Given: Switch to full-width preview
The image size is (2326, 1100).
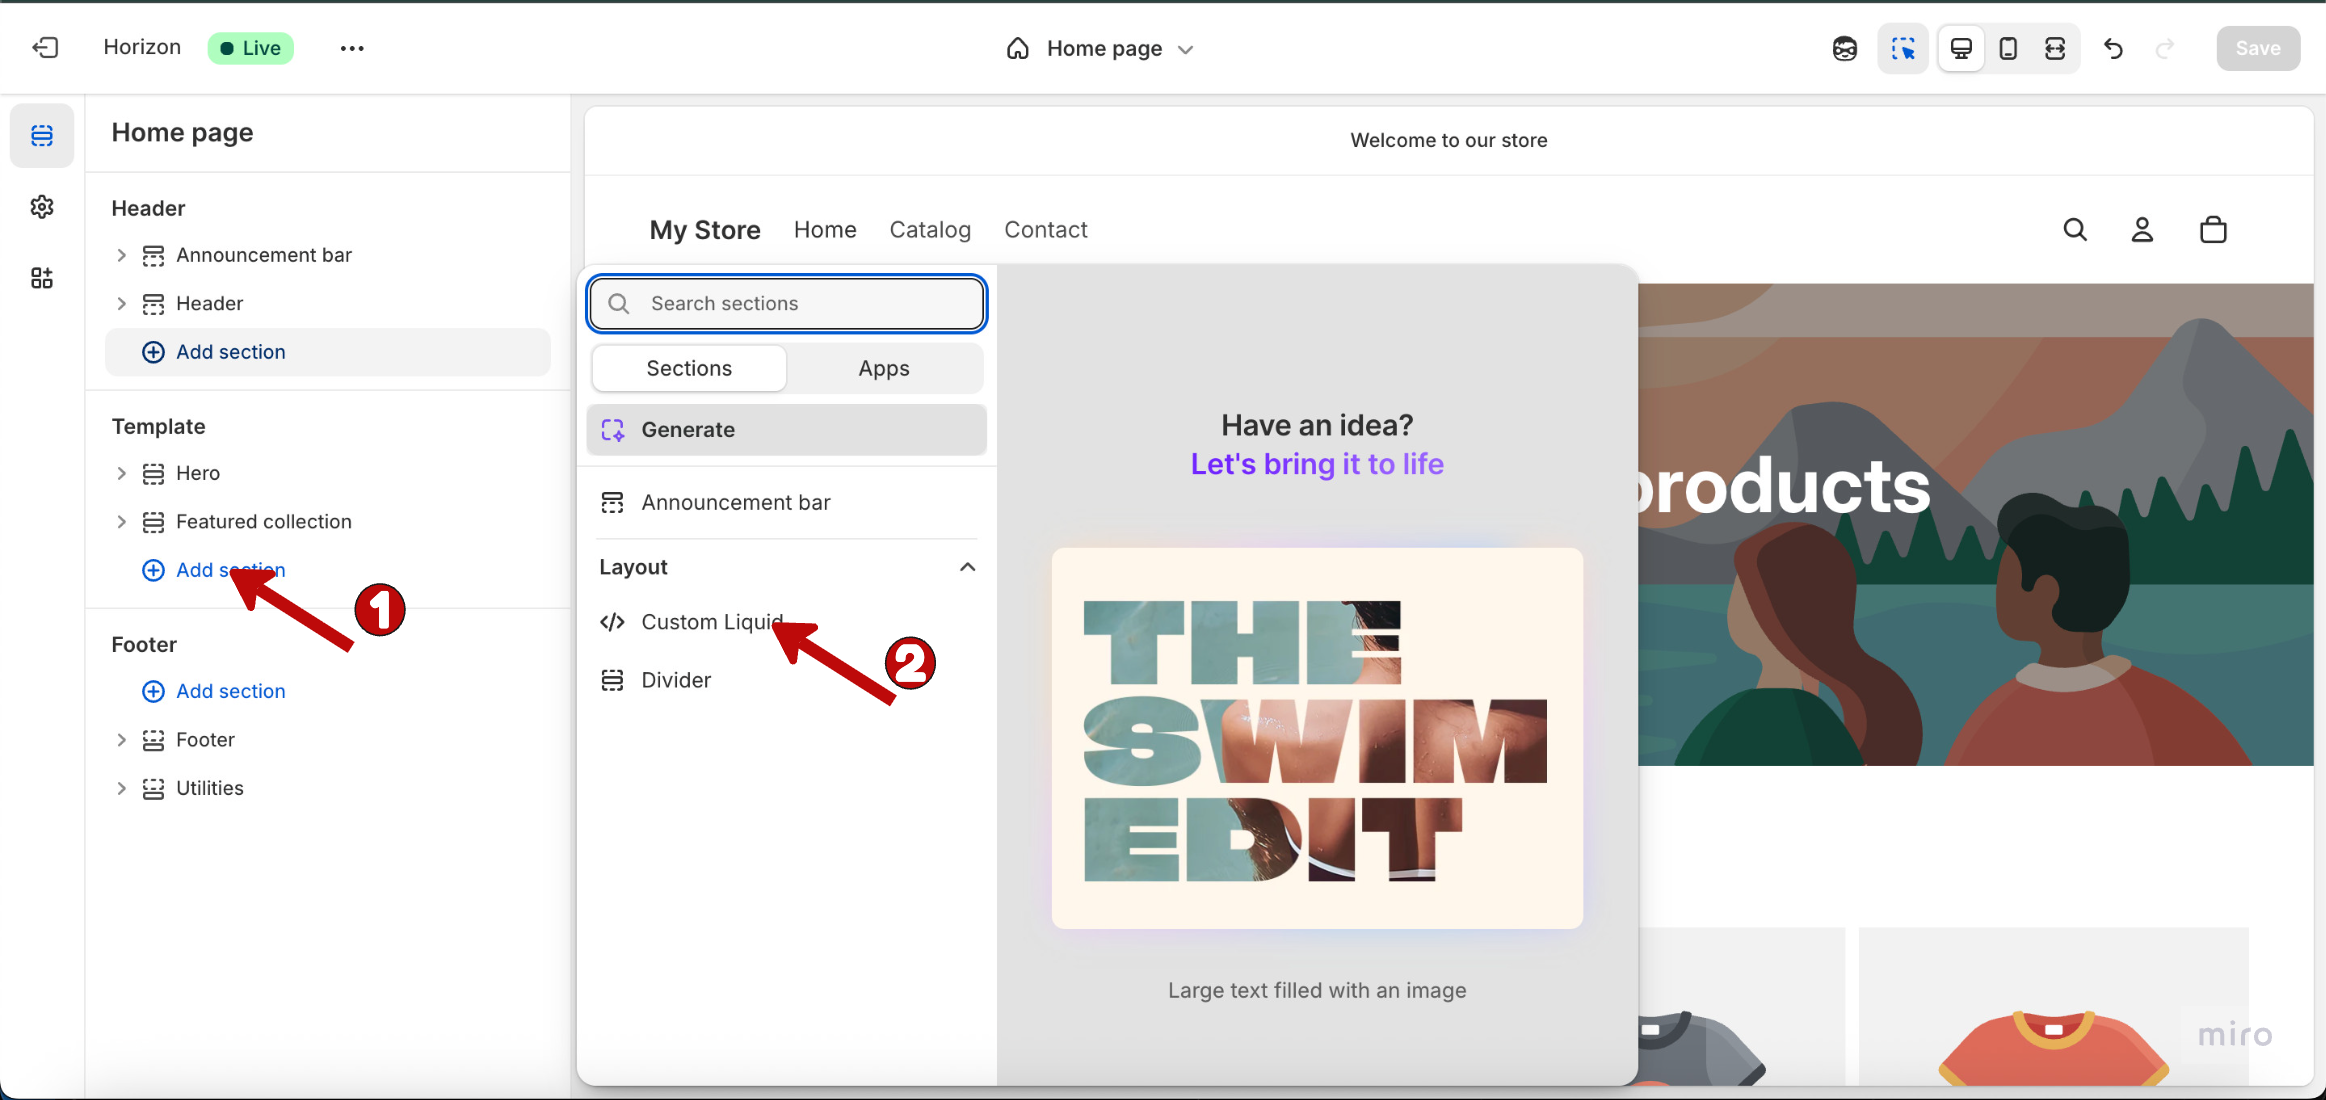Looking at the screenshot, I should (x=2055, y=47).
